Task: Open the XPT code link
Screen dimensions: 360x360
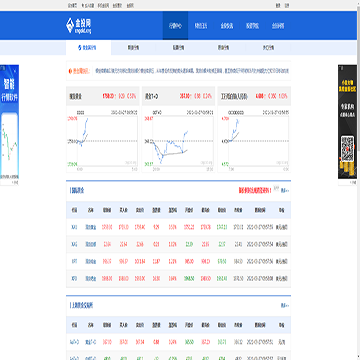Action: pos(74,261)
